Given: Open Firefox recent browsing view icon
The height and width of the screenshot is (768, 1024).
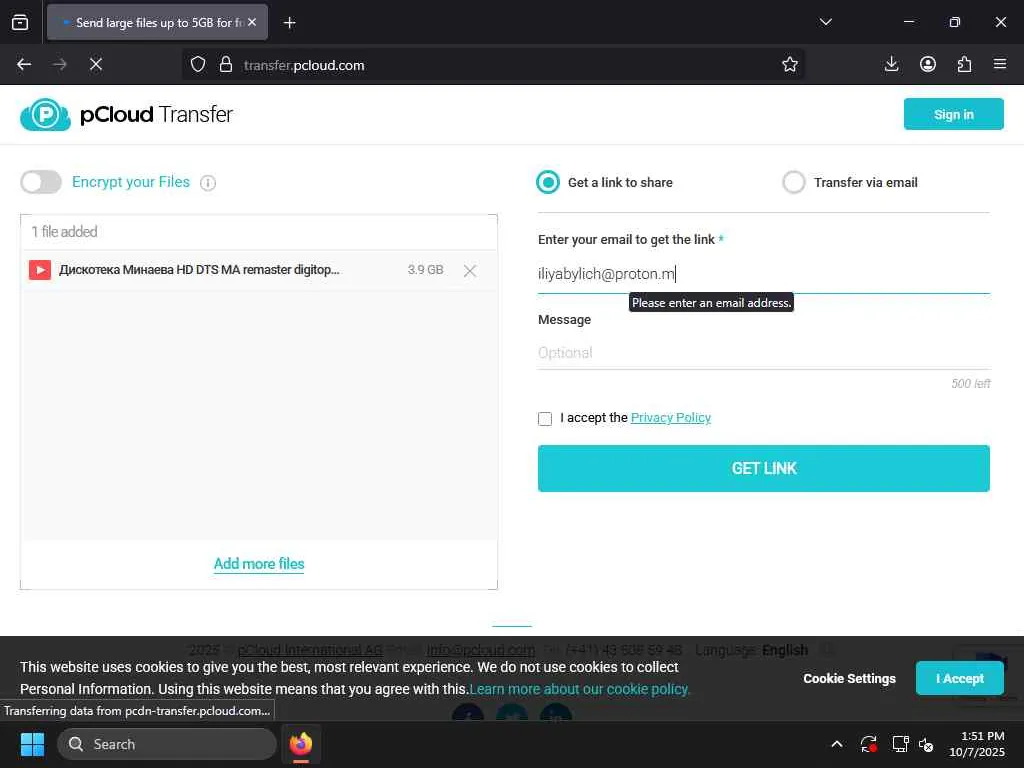Looking at the screenshot, I should point(20,22).
